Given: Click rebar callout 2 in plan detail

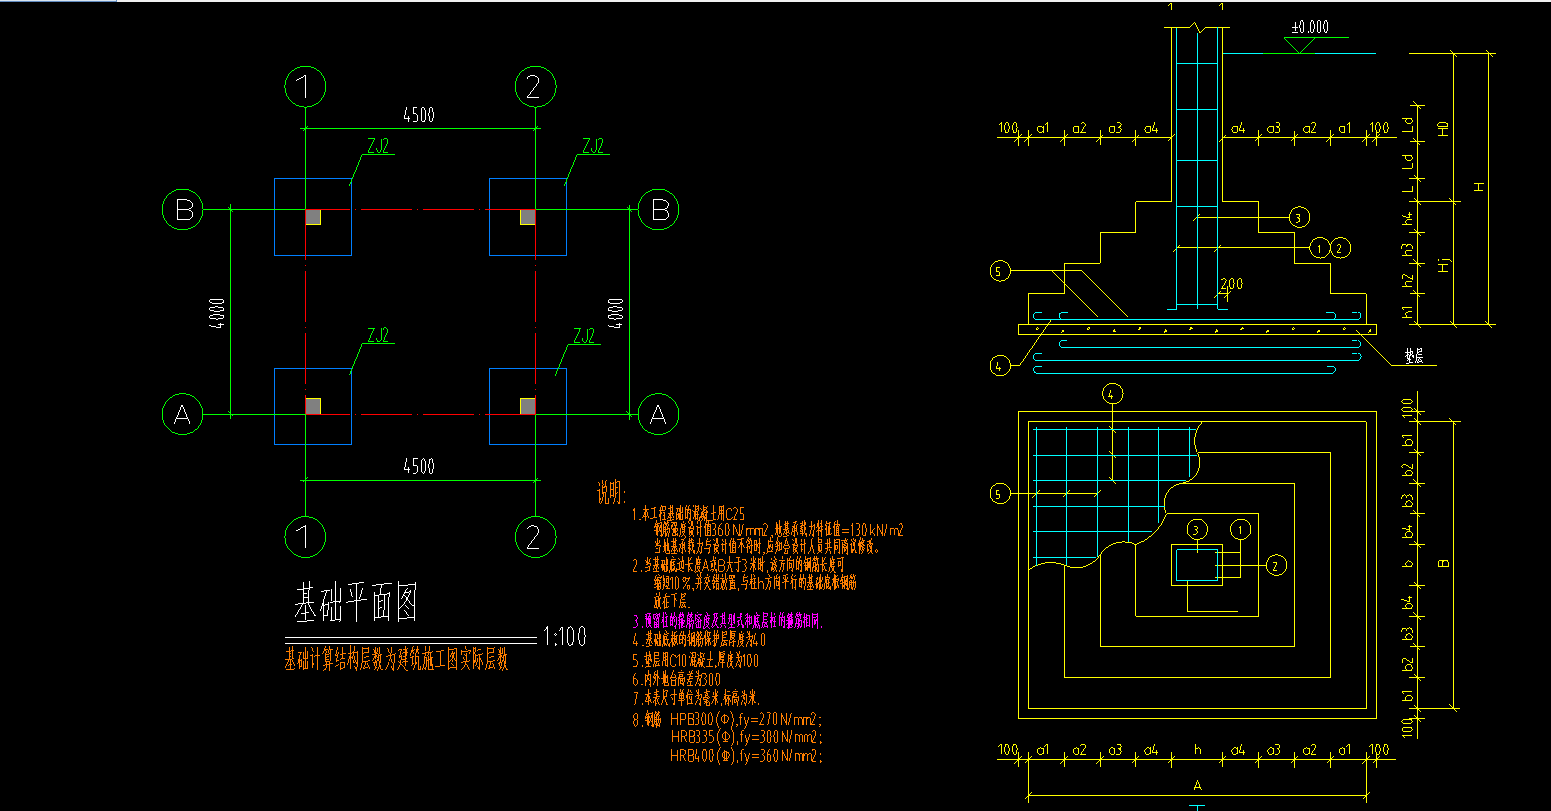Looking at the screenshot, I should point(1274,565).
